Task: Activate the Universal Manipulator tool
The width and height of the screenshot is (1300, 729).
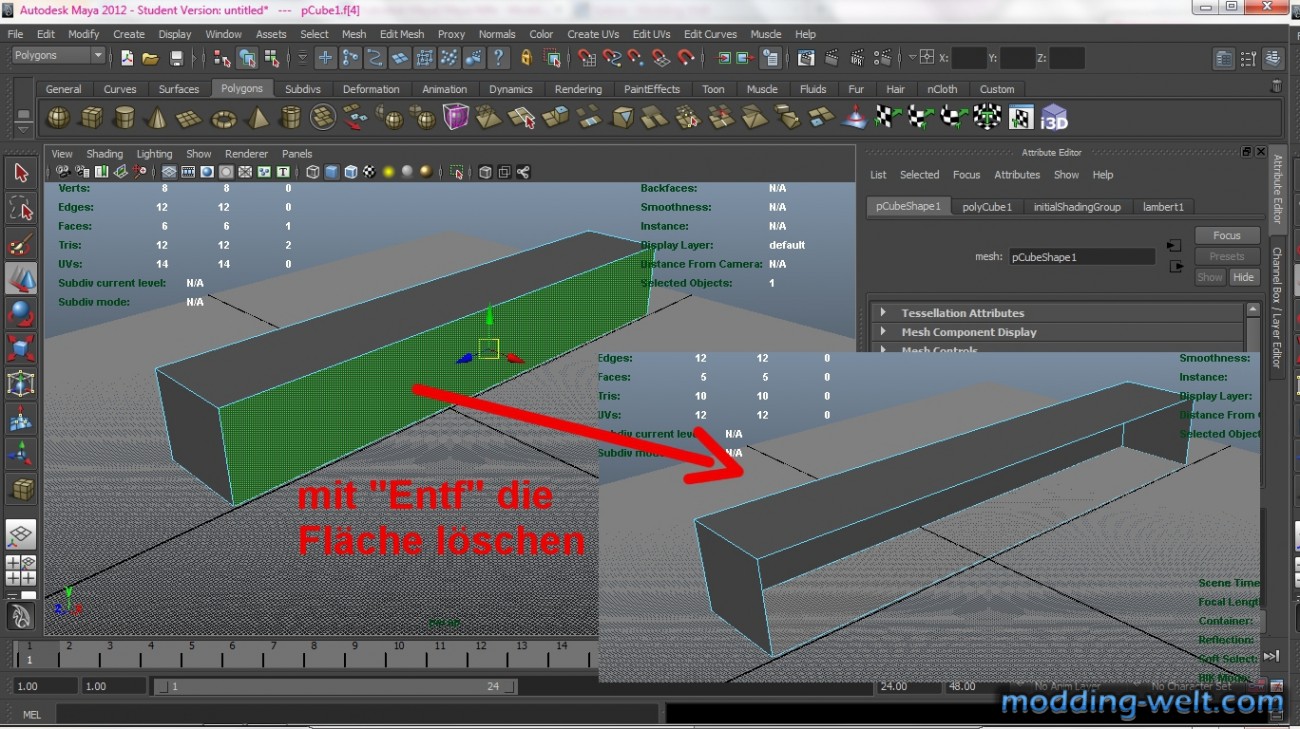Action: [x=21, y=383]
